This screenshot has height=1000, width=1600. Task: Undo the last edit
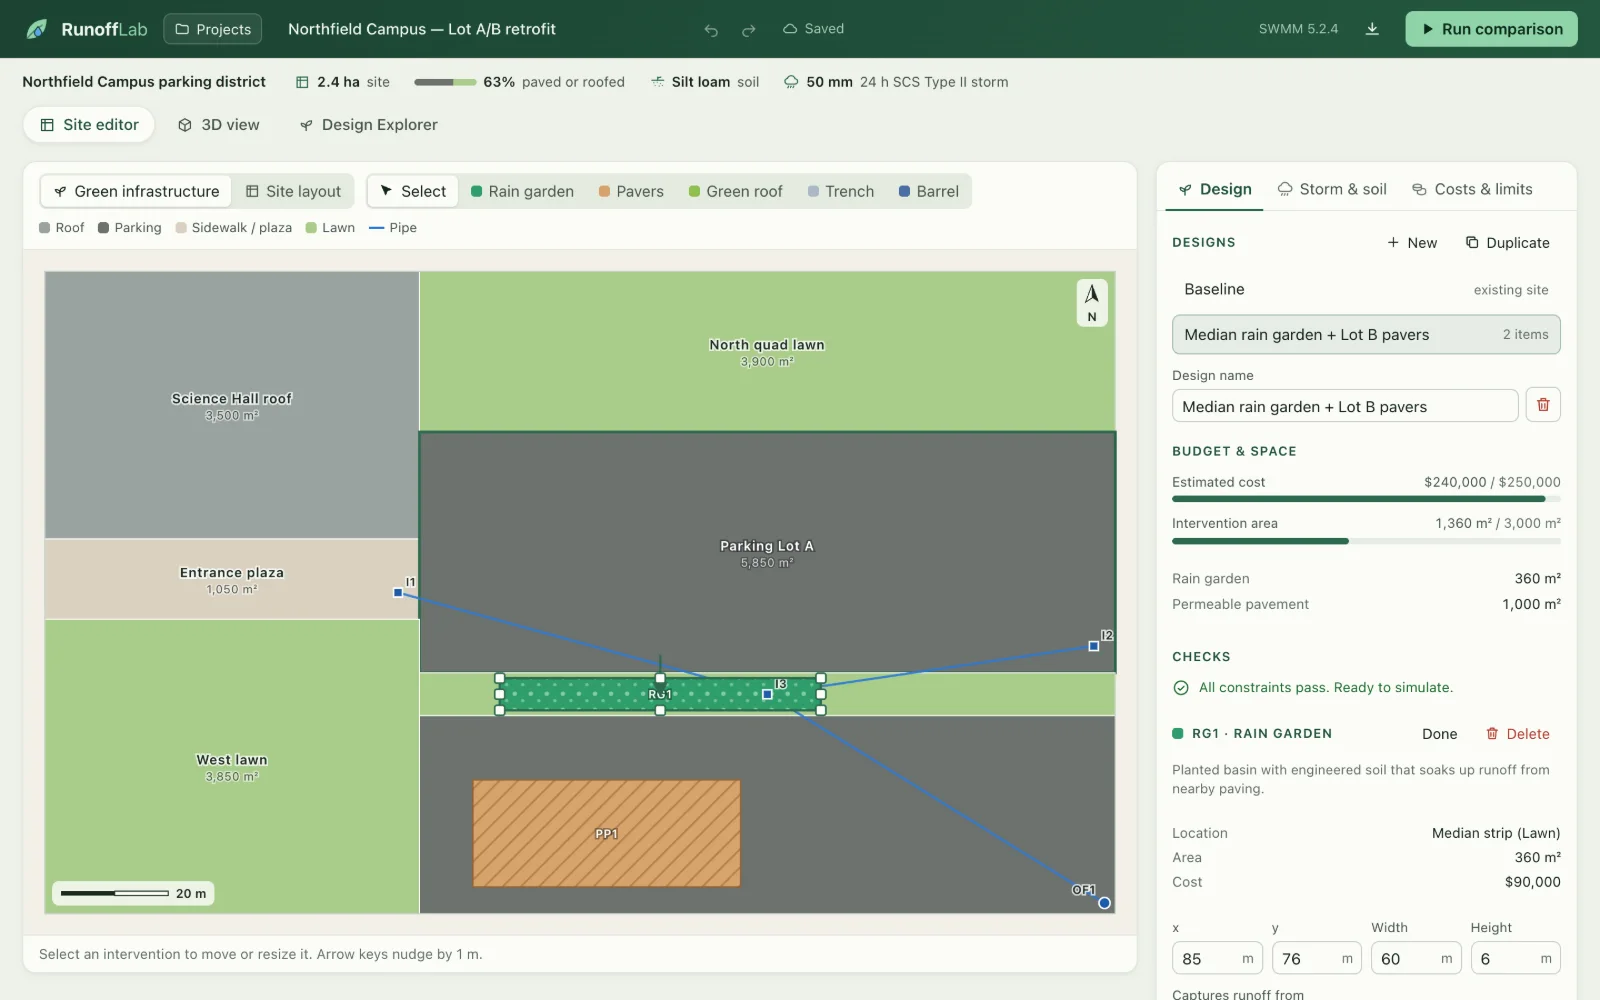point(711,30)
